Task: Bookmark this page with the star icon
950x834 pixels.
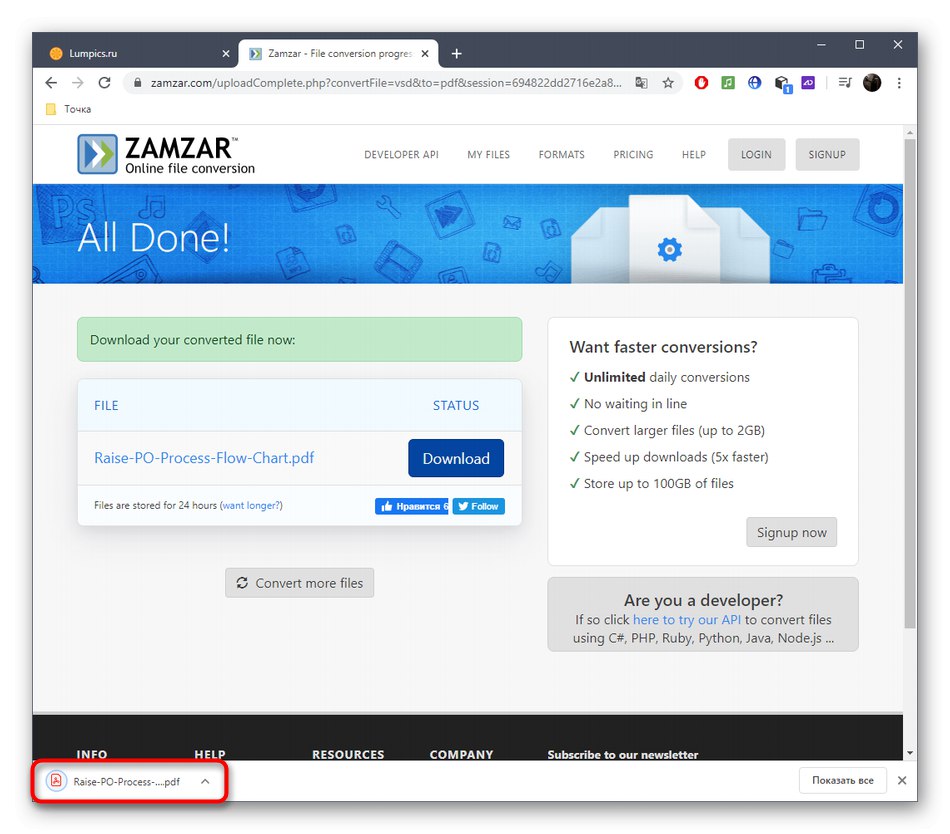Action: pos(668,83)
